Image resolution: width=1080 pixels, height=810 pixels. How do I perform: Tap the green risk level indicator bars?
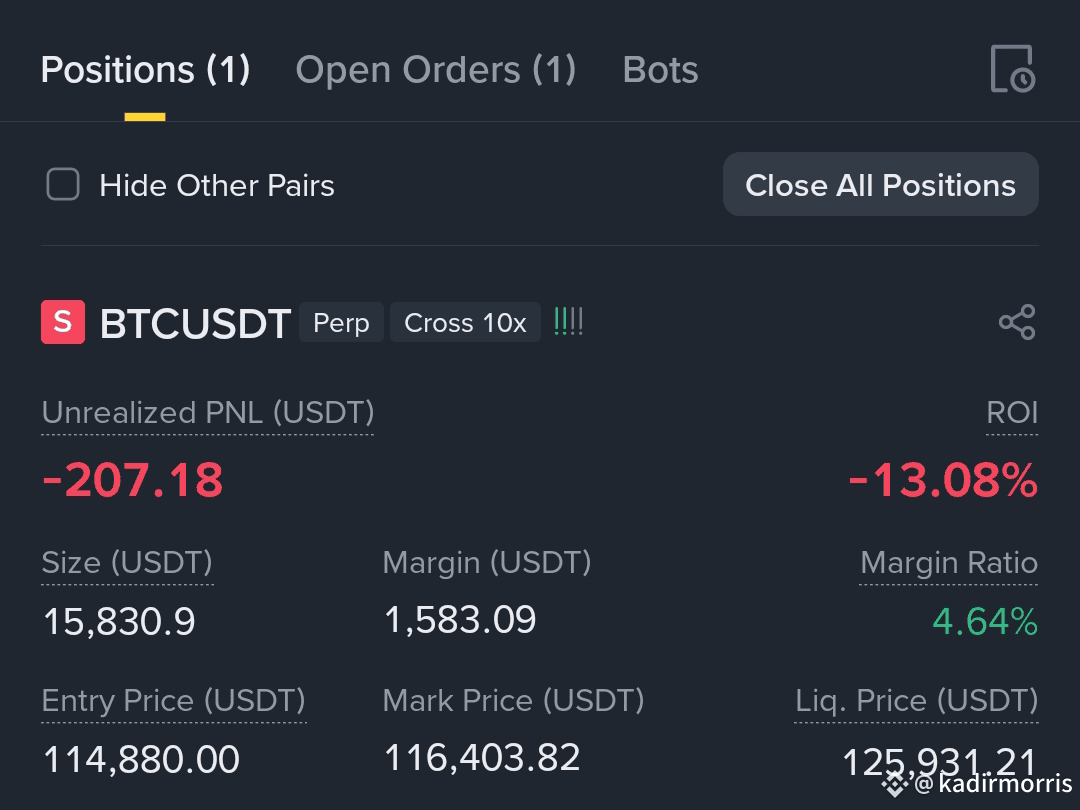coord(568,322)
